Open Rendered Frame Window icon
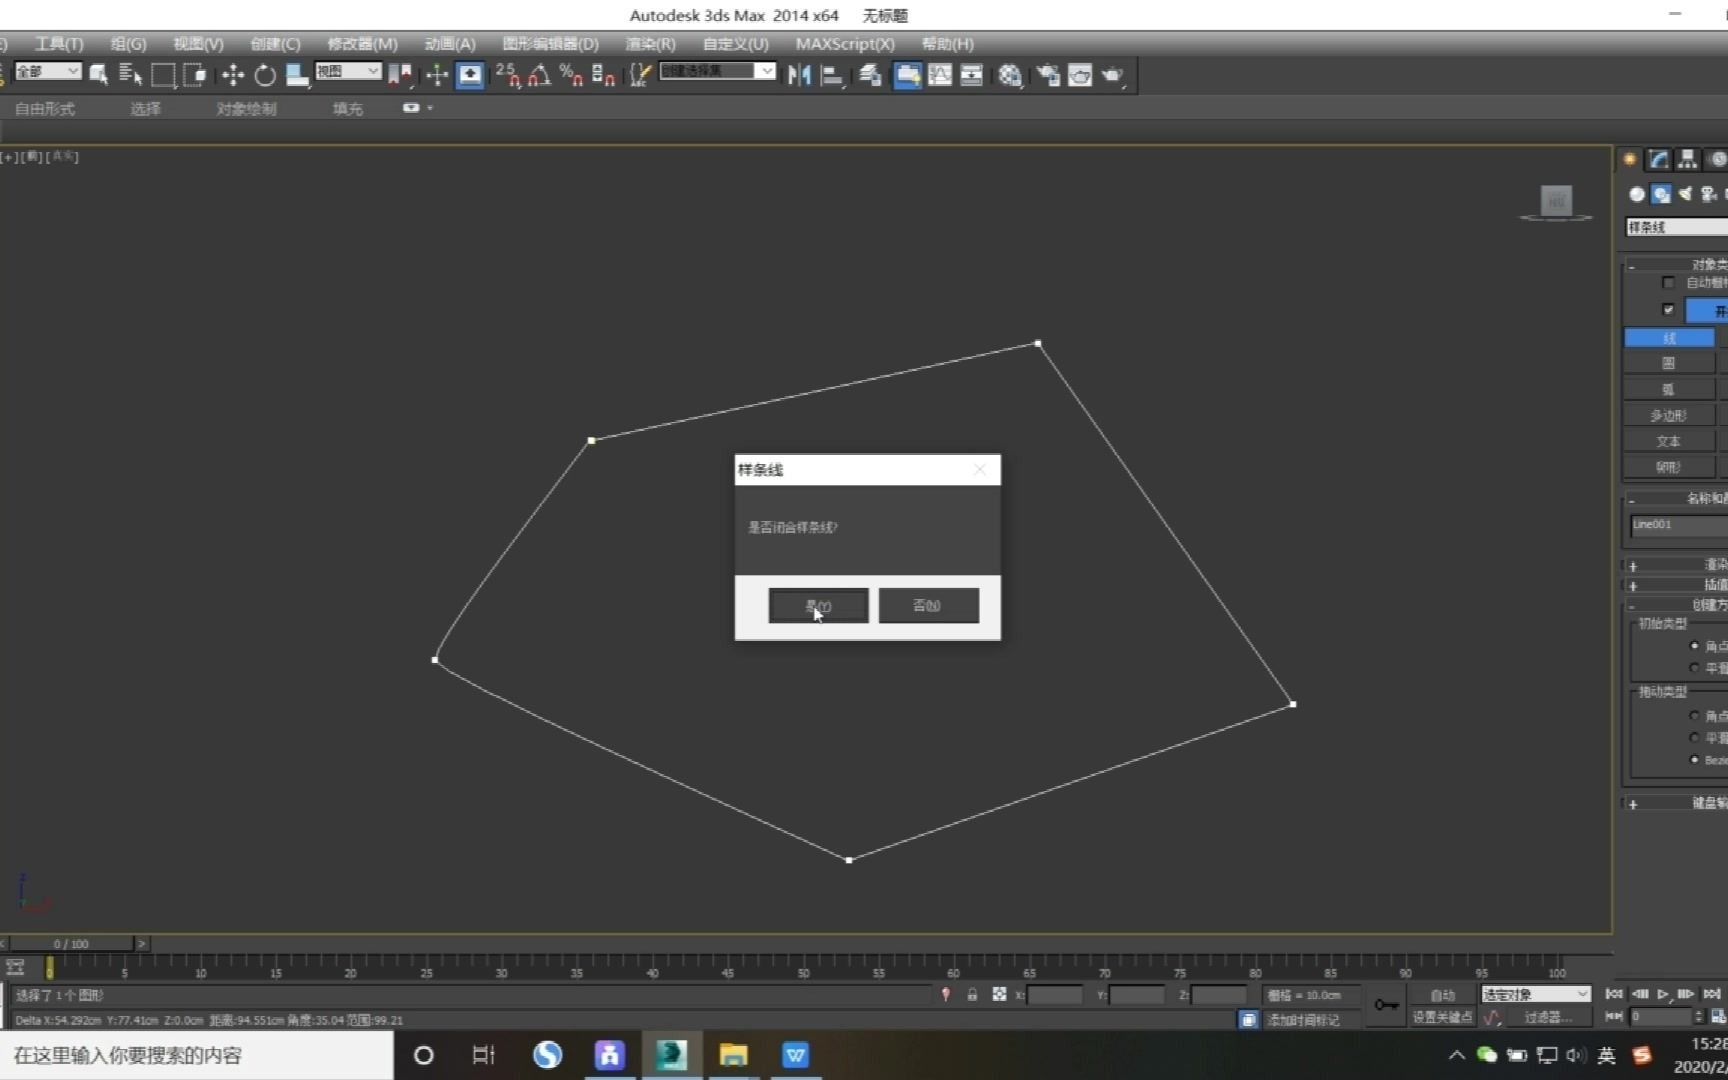 point(1080,75)
